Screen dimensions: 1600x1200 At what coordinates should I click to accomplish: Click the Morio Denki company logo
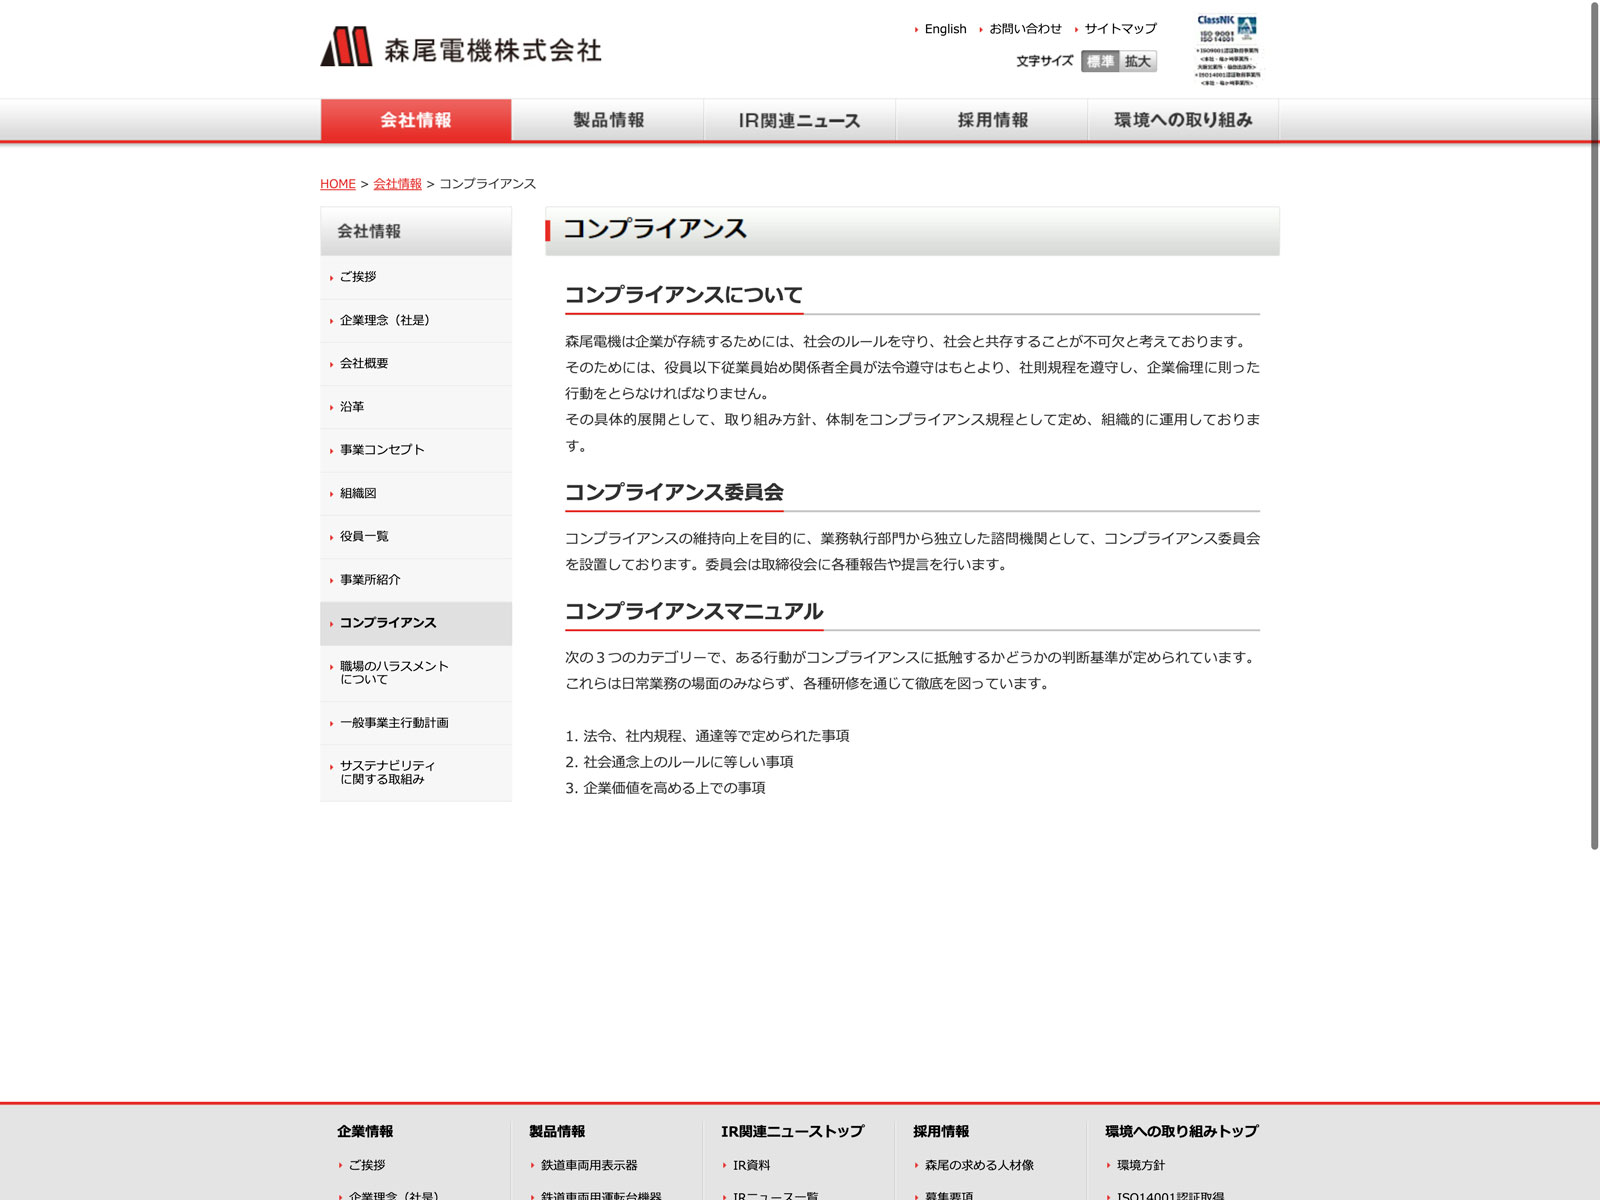pos(461,47)
